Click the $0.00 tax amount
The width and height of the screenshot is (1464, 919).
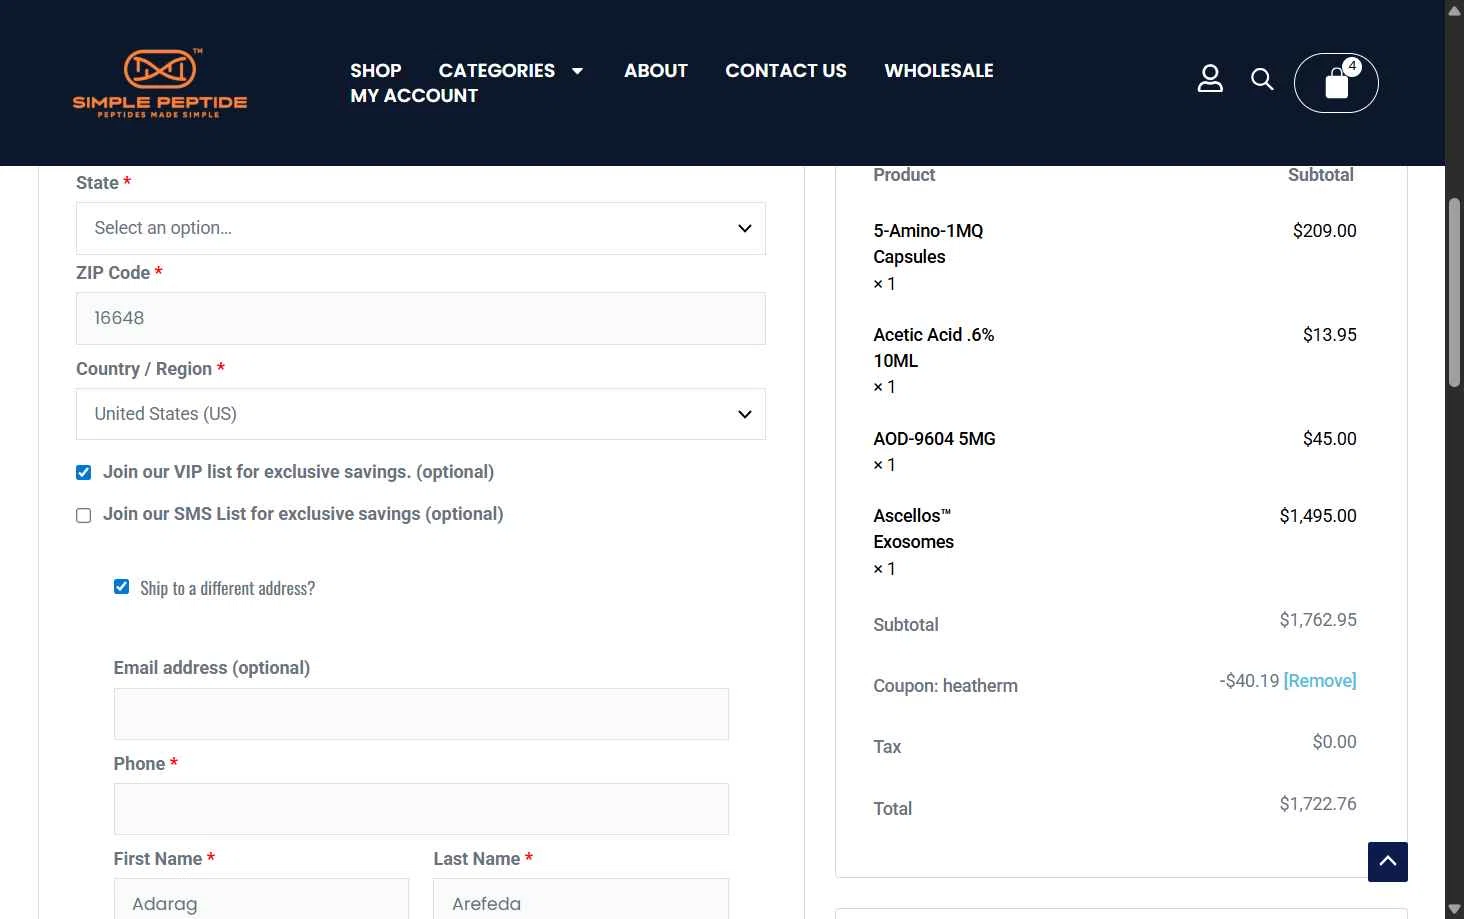tap(1334, 742)
